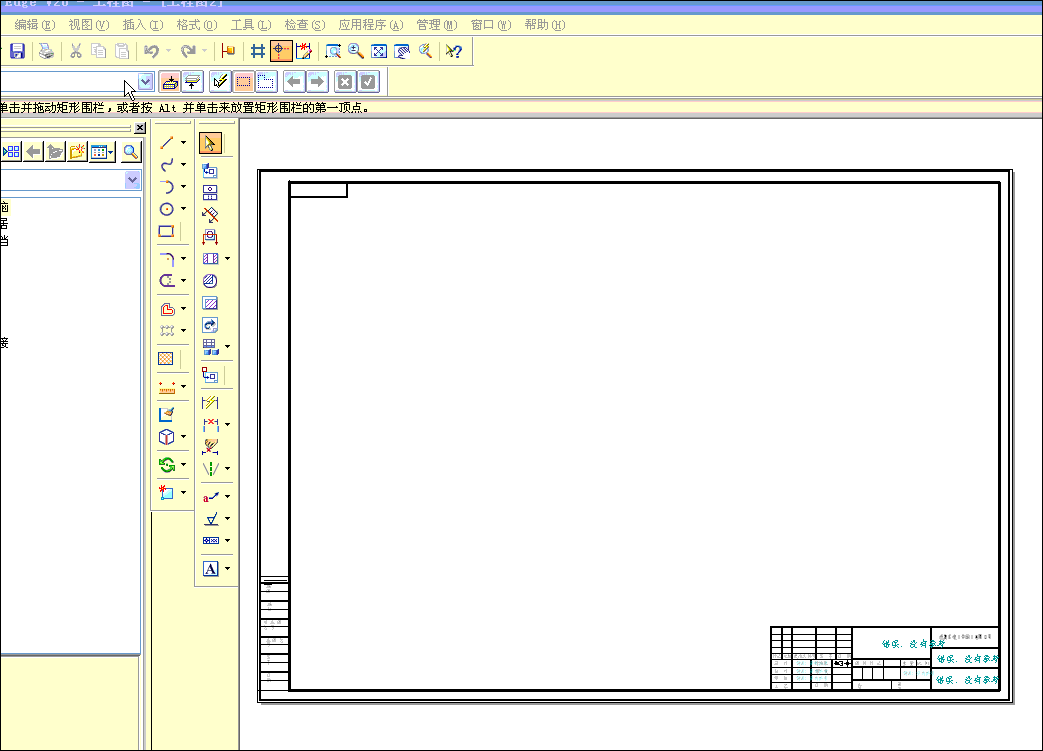1043x751 pixels.
Task: Open the Text tool flyout arrow
Action: [227, 569]
